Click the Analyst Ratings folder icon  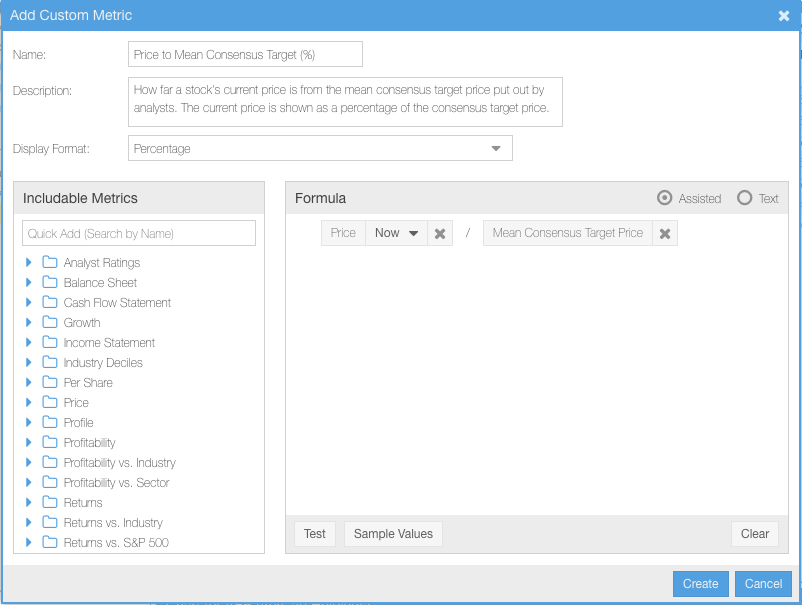point(50,262)
